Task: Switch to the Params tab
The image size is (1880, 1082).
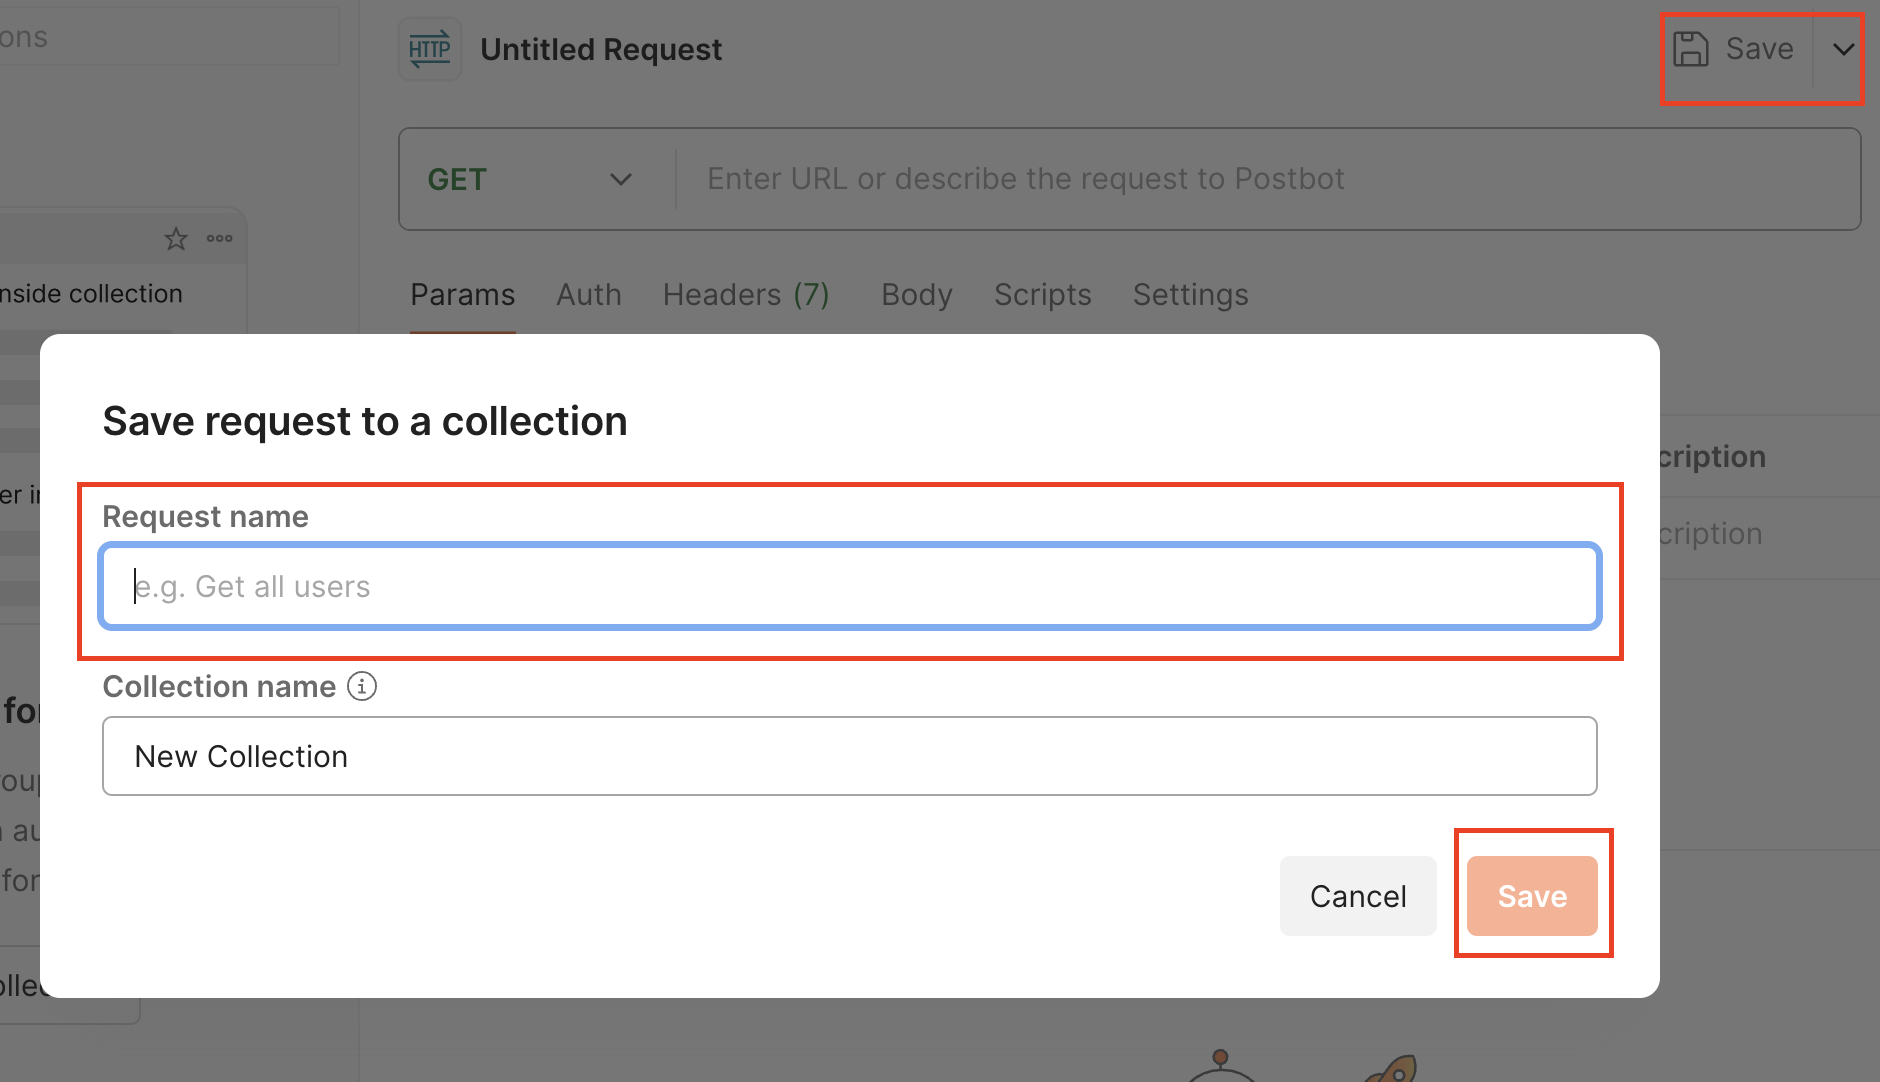Action: tap(462, 295)
